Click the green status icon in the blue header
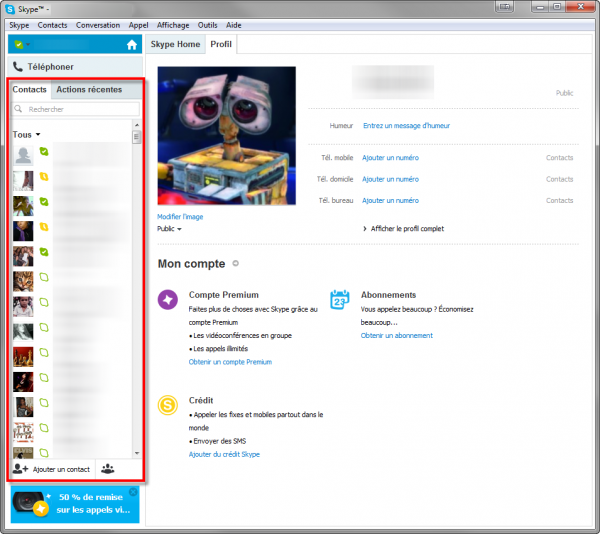This screenshot has width=600, height=534. pyautogui.click(x=18, y=44)
